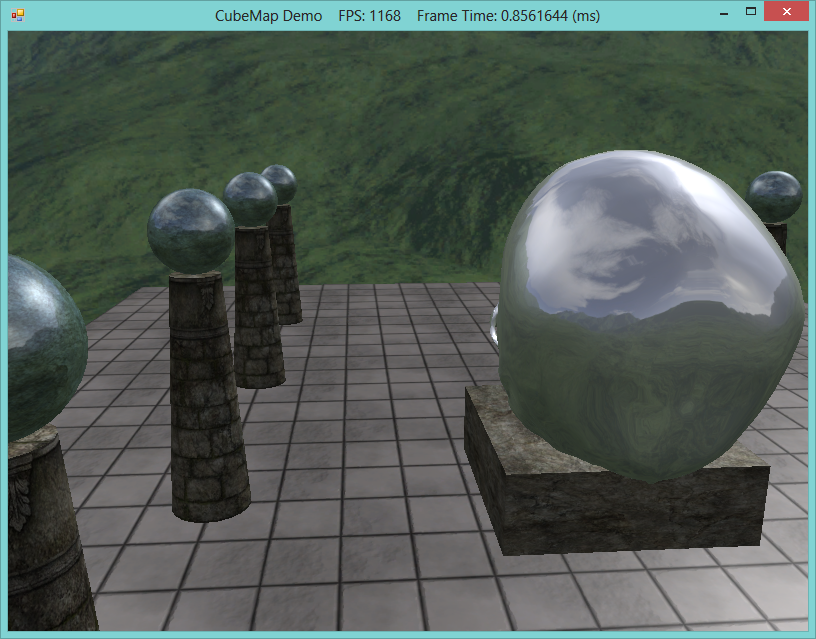Click the "Frame Time: 0.8561644 (ms)" text

pos(508,16)
